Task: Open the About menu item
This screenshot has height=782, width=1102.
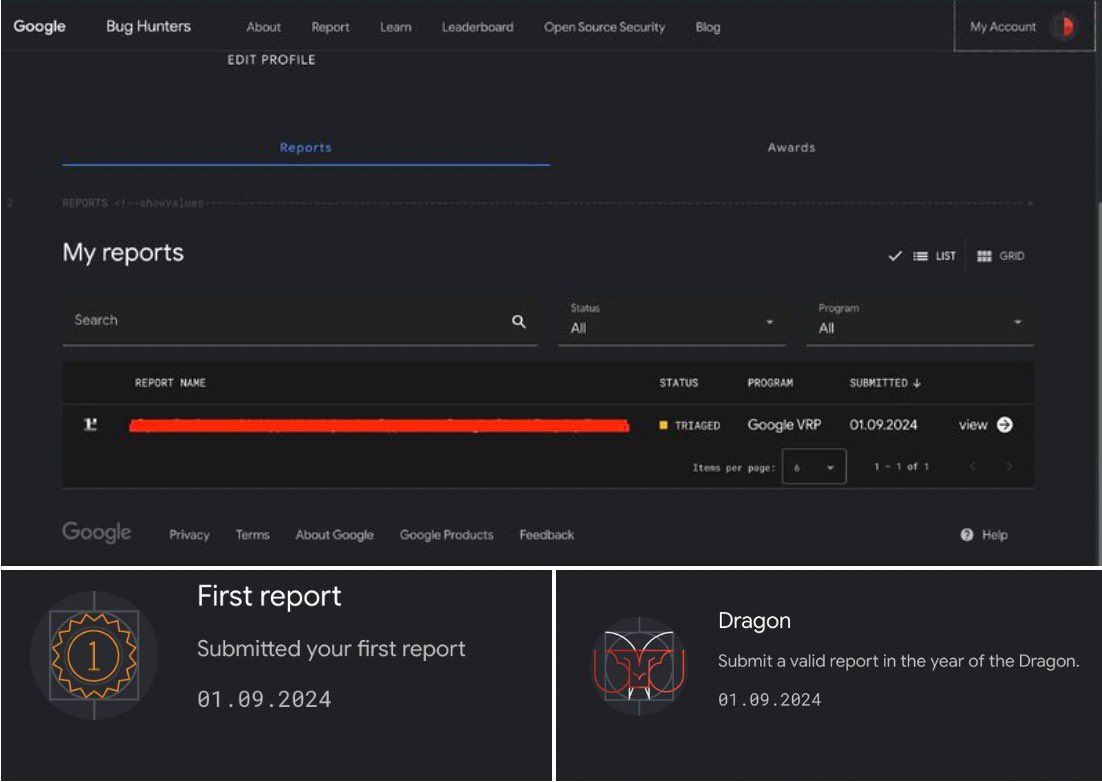Action: (x=264, y=27)
